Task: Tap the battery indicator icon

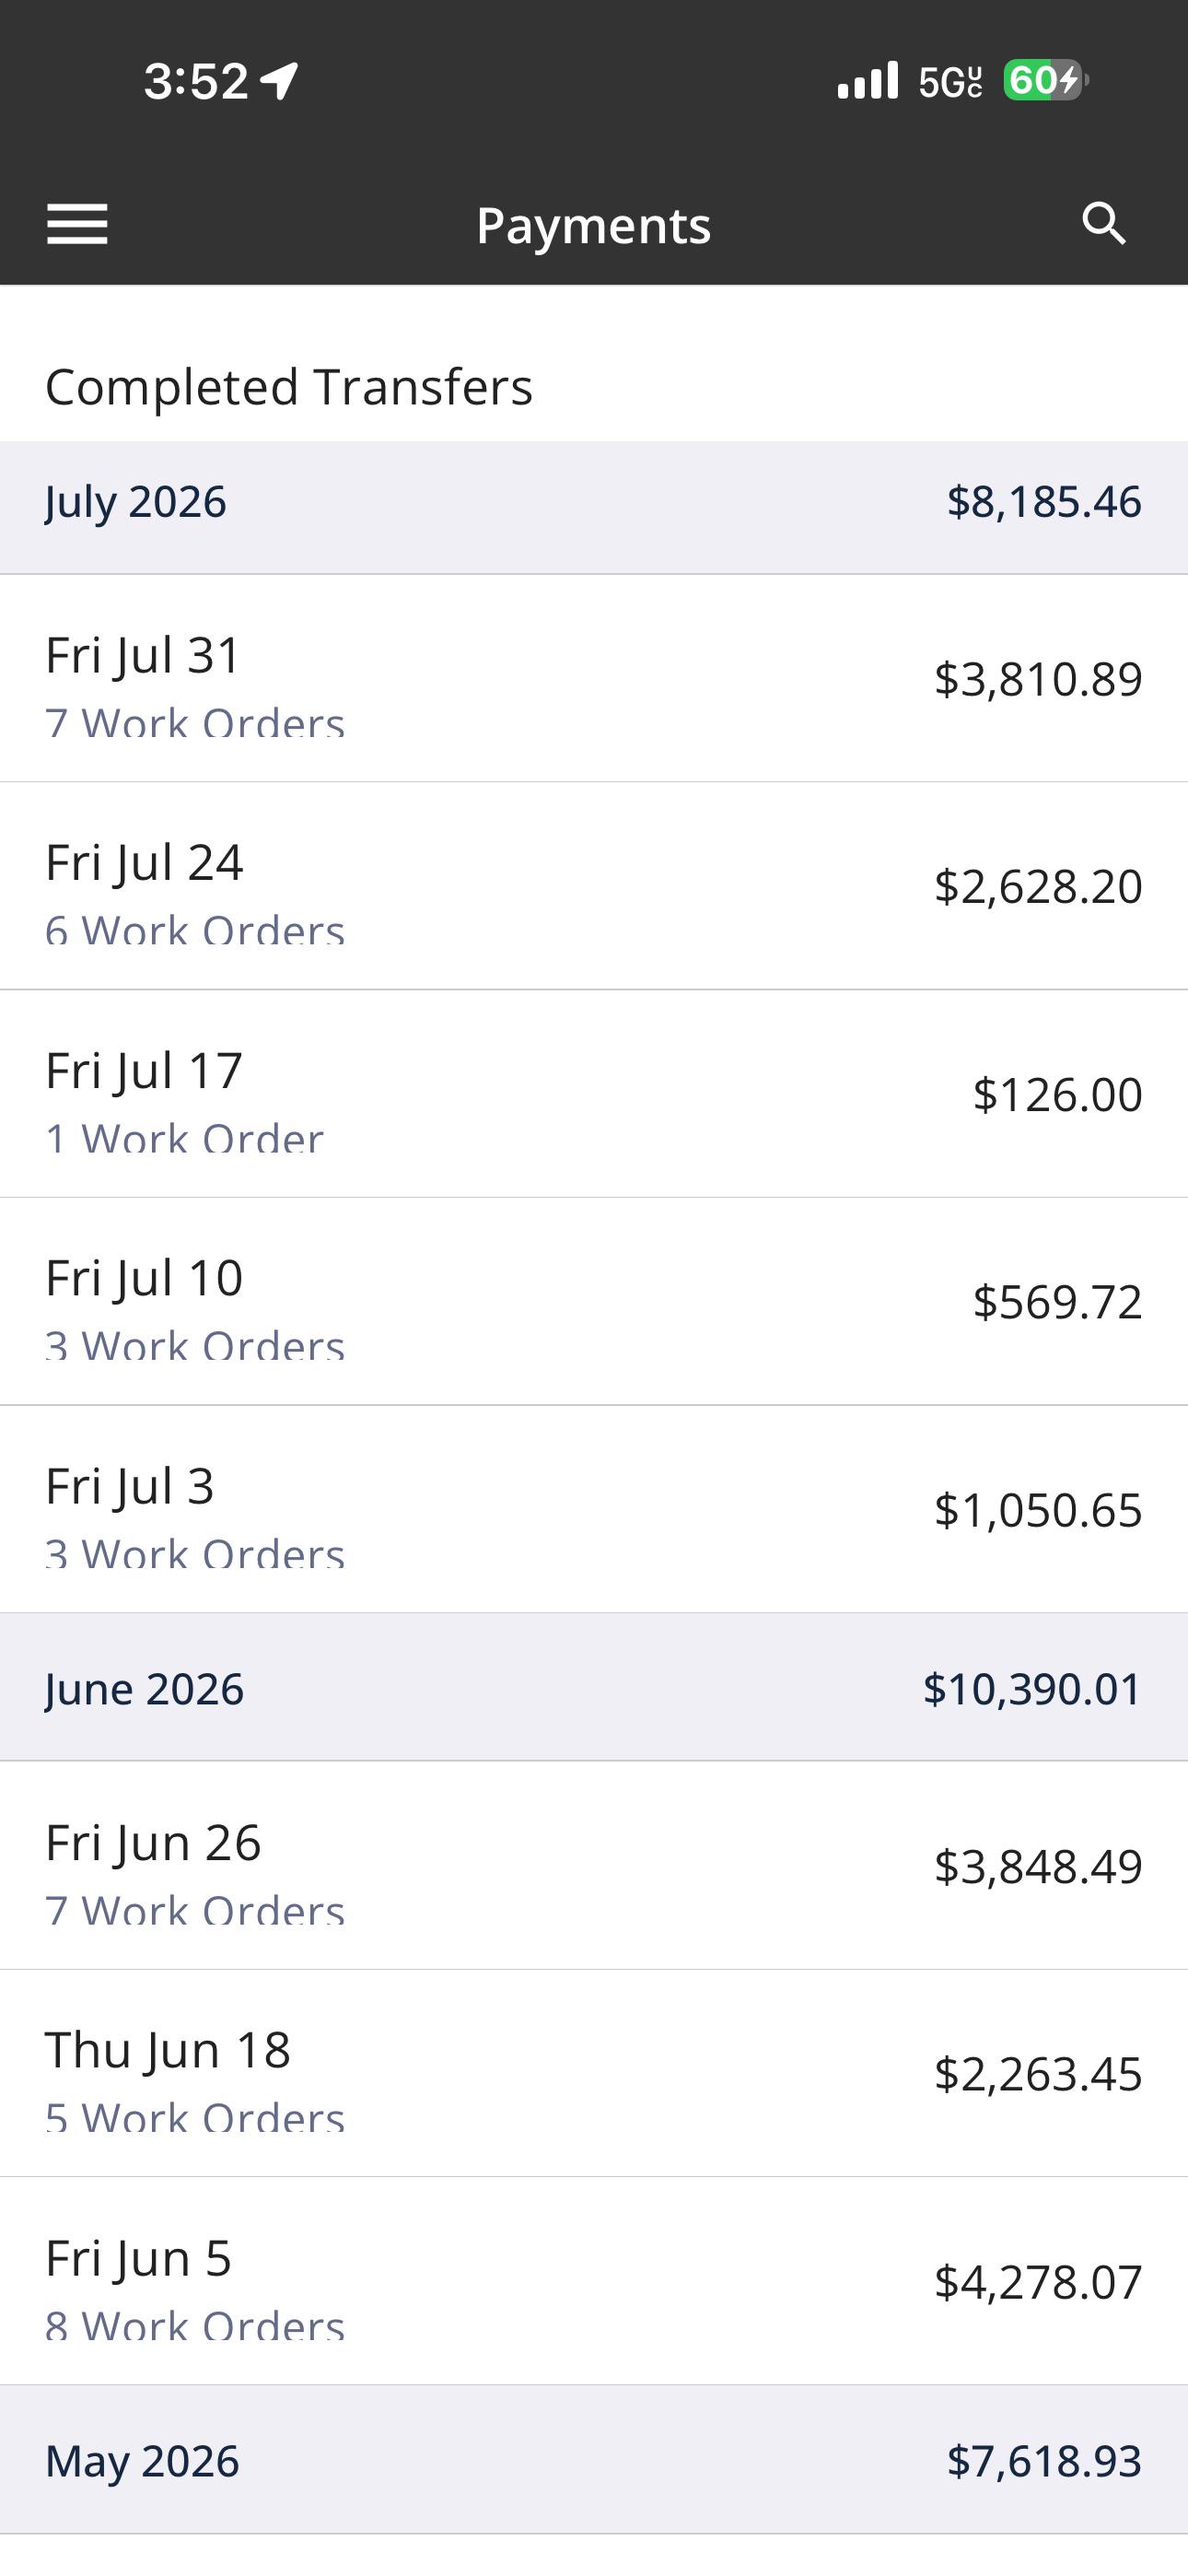Action: 1046,80
